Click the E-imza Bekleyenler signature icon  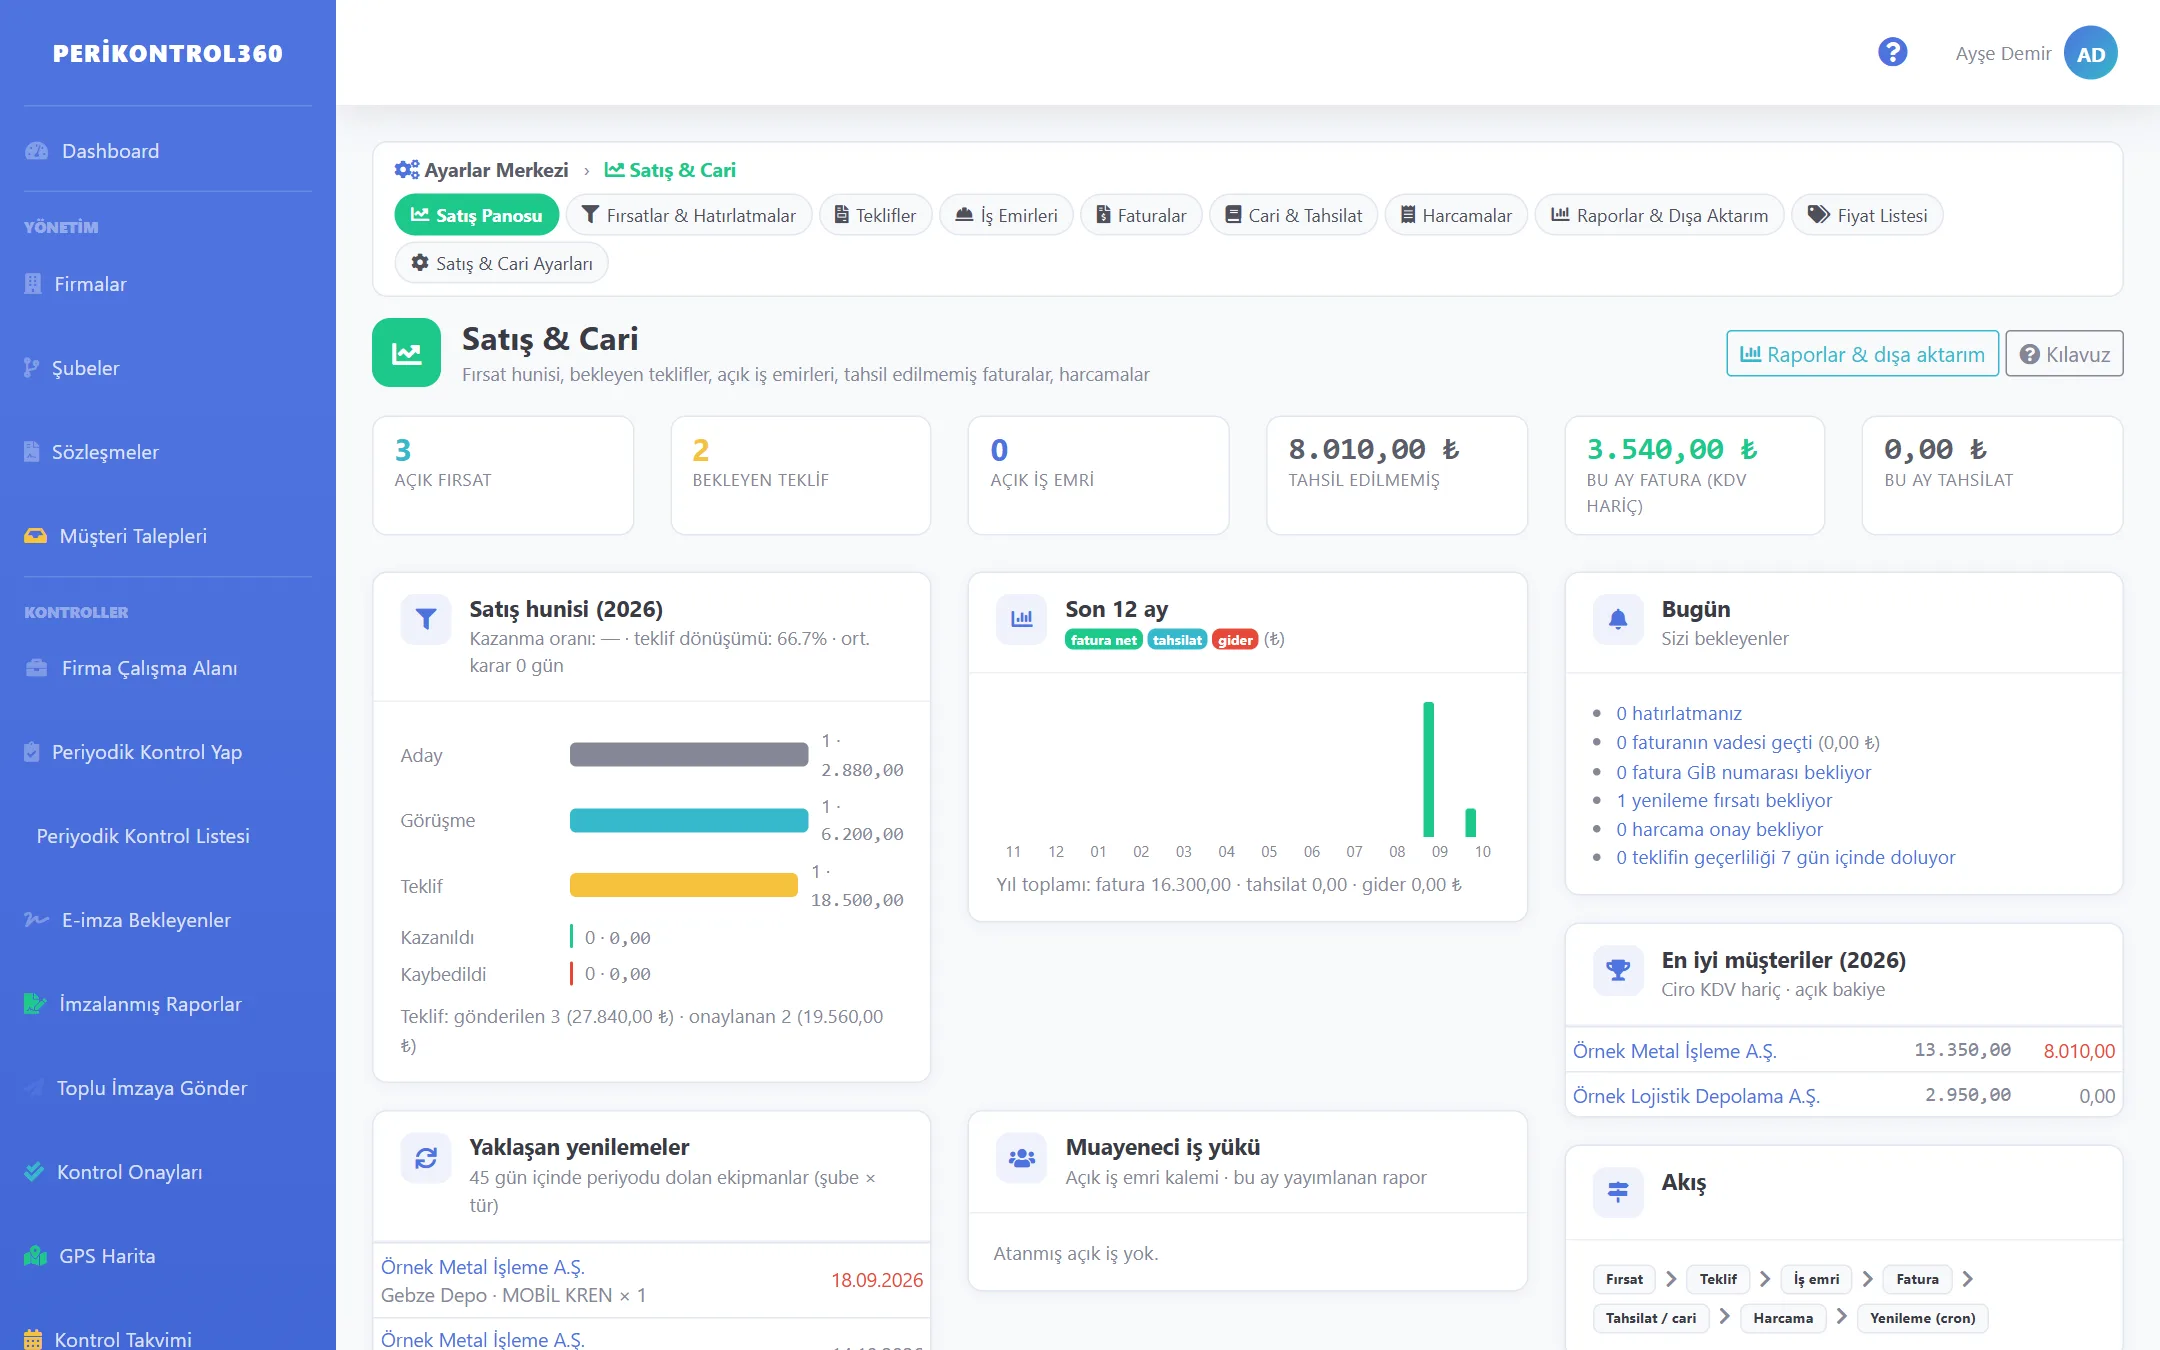[x=37, y=920]
